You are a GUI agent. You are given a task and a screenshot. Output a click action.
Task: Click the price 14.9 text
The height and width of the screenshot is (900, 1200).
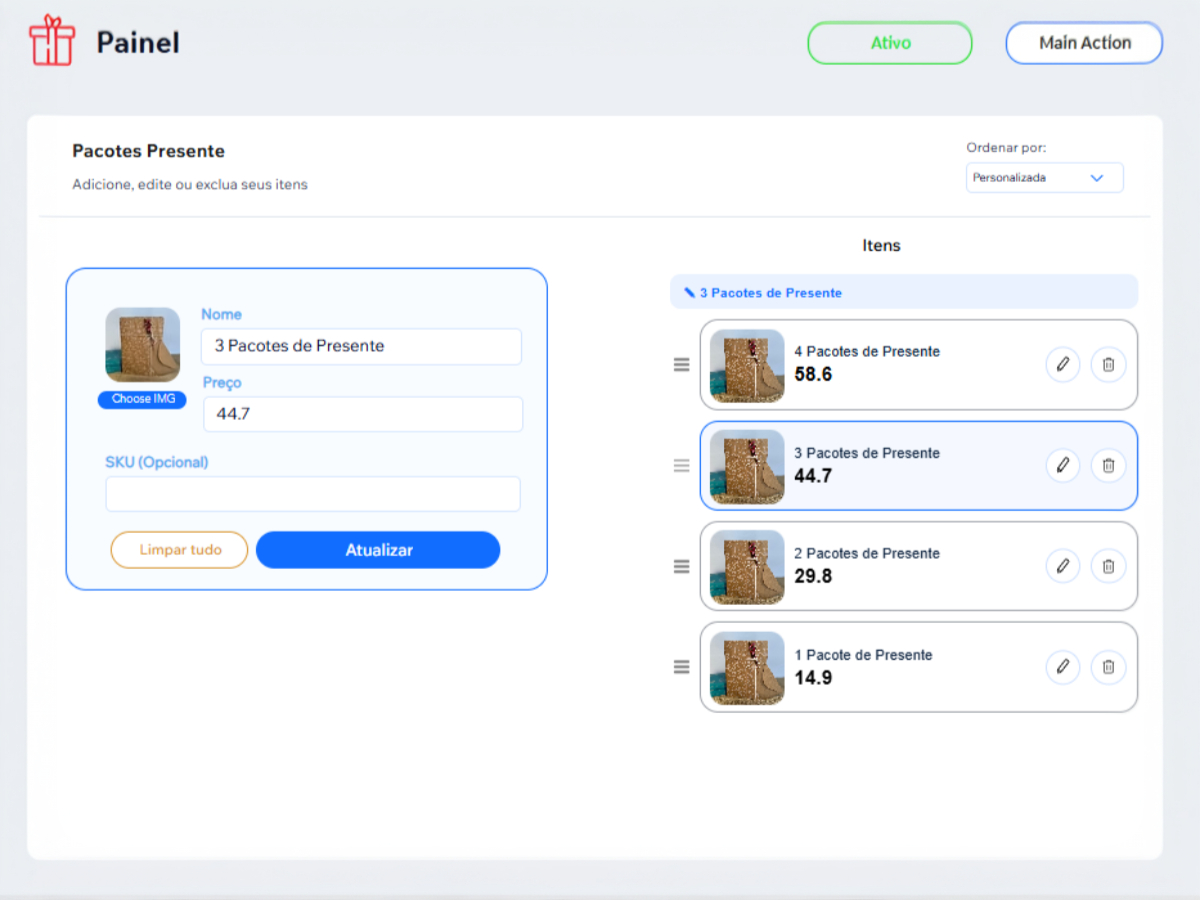(x=813, y=678)
